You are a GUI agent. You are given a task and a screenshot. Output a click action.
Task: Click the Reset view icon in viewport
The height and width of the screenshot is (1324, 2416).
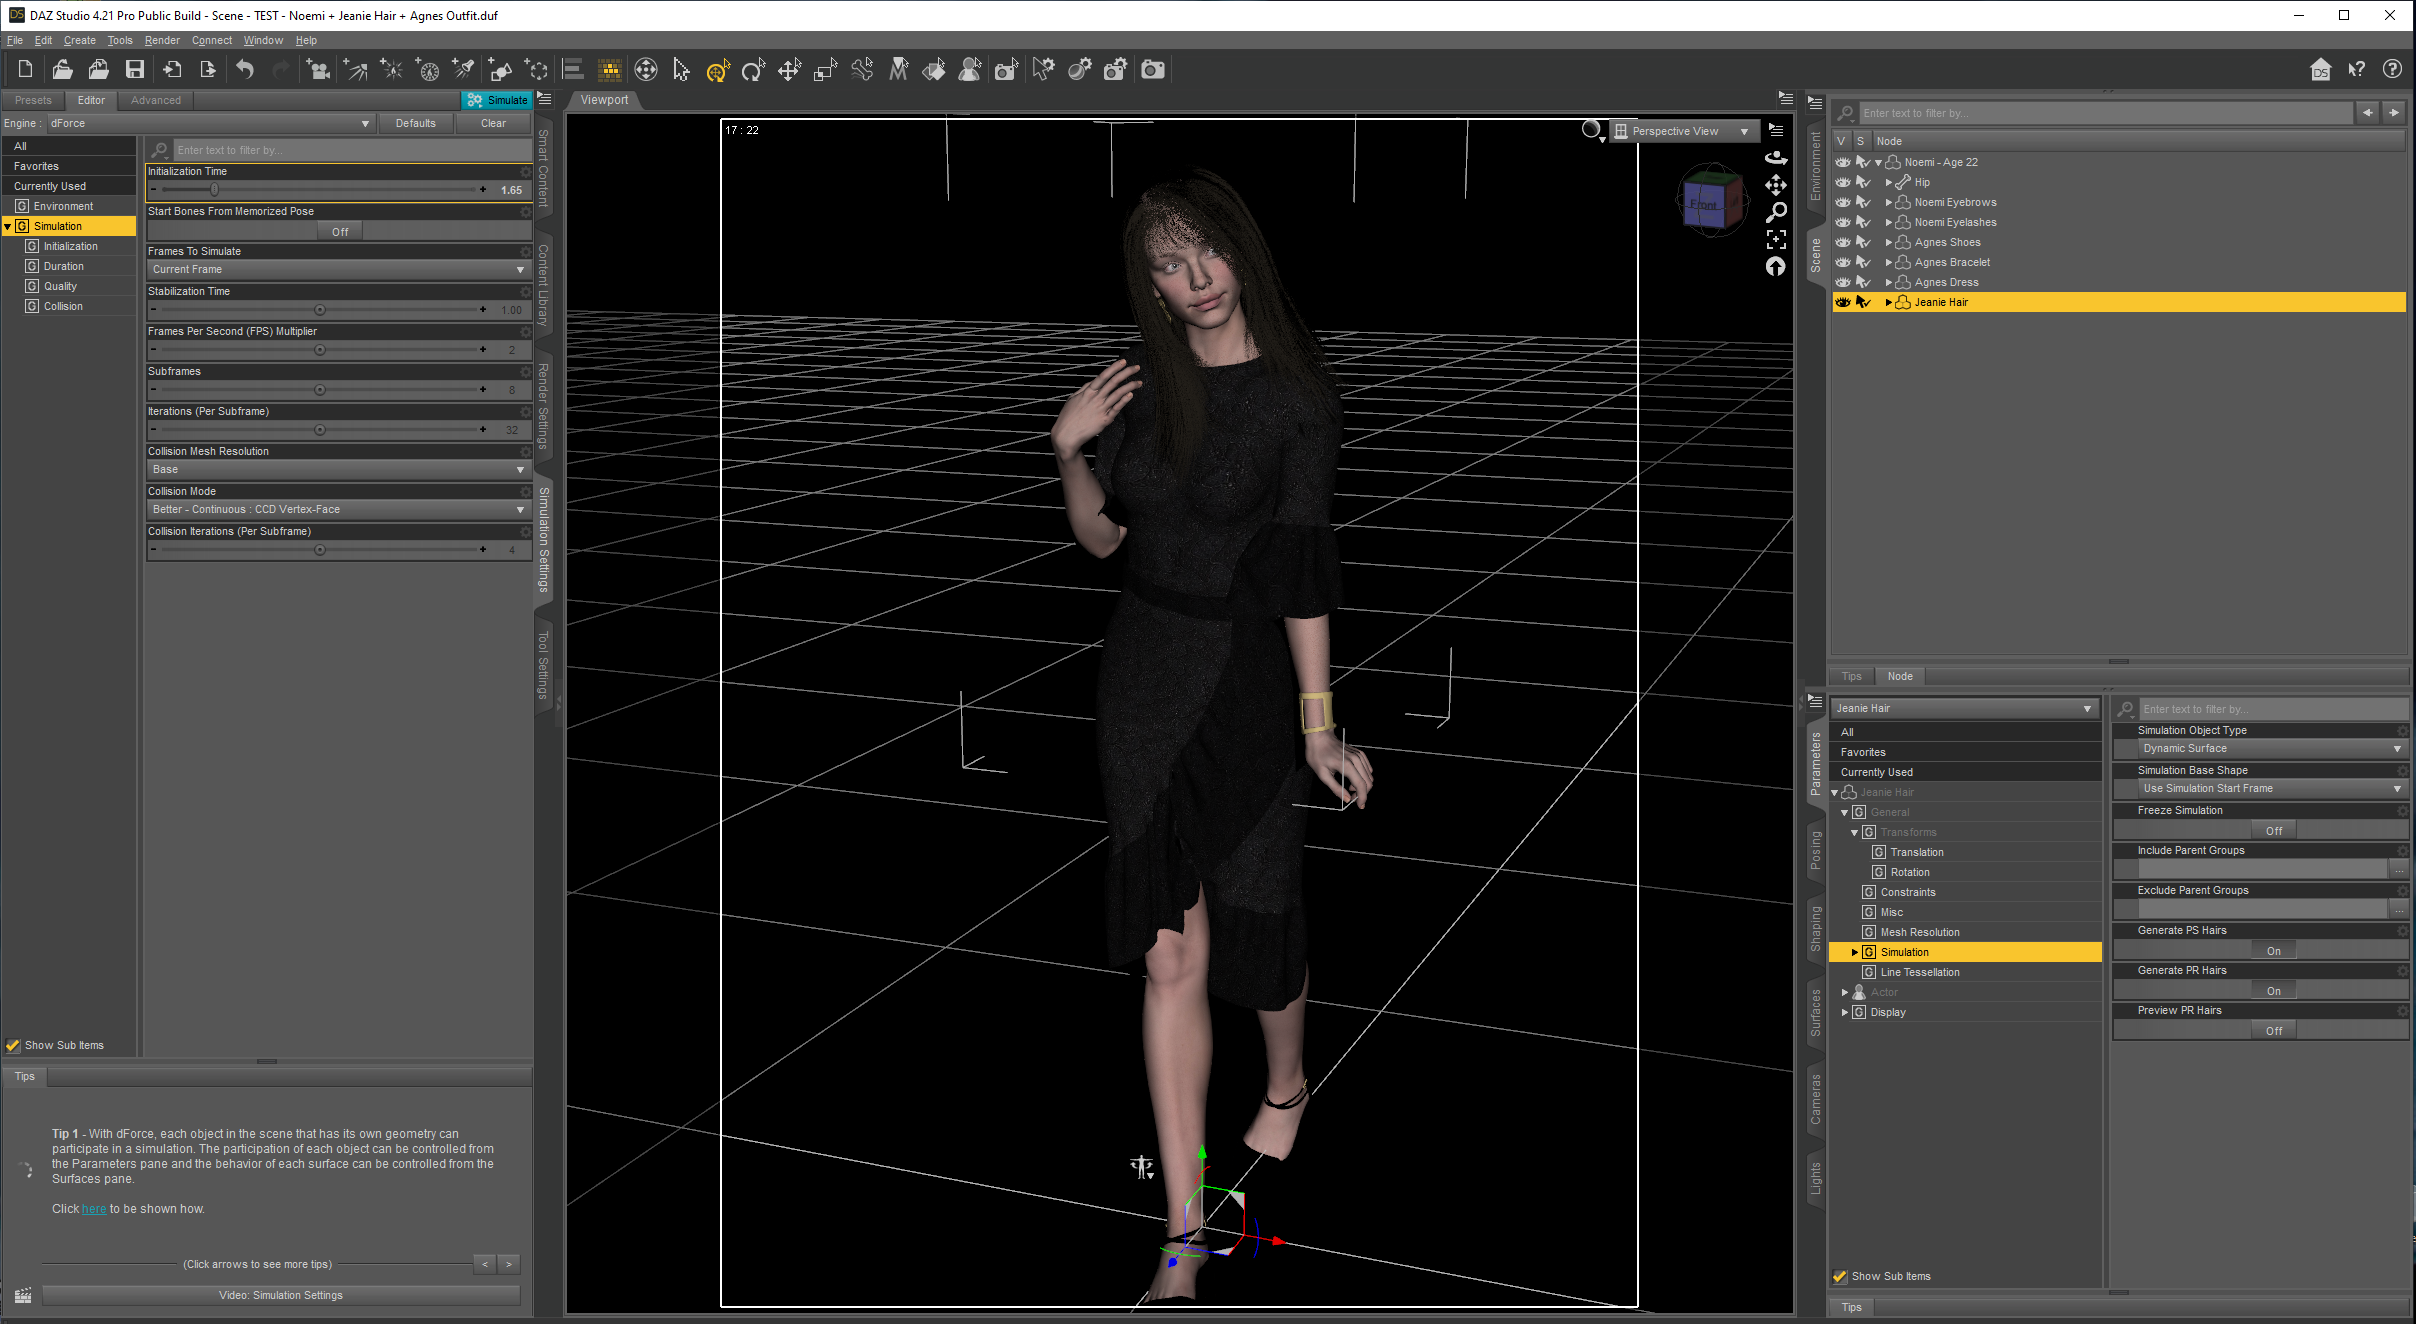point(1776,266)
